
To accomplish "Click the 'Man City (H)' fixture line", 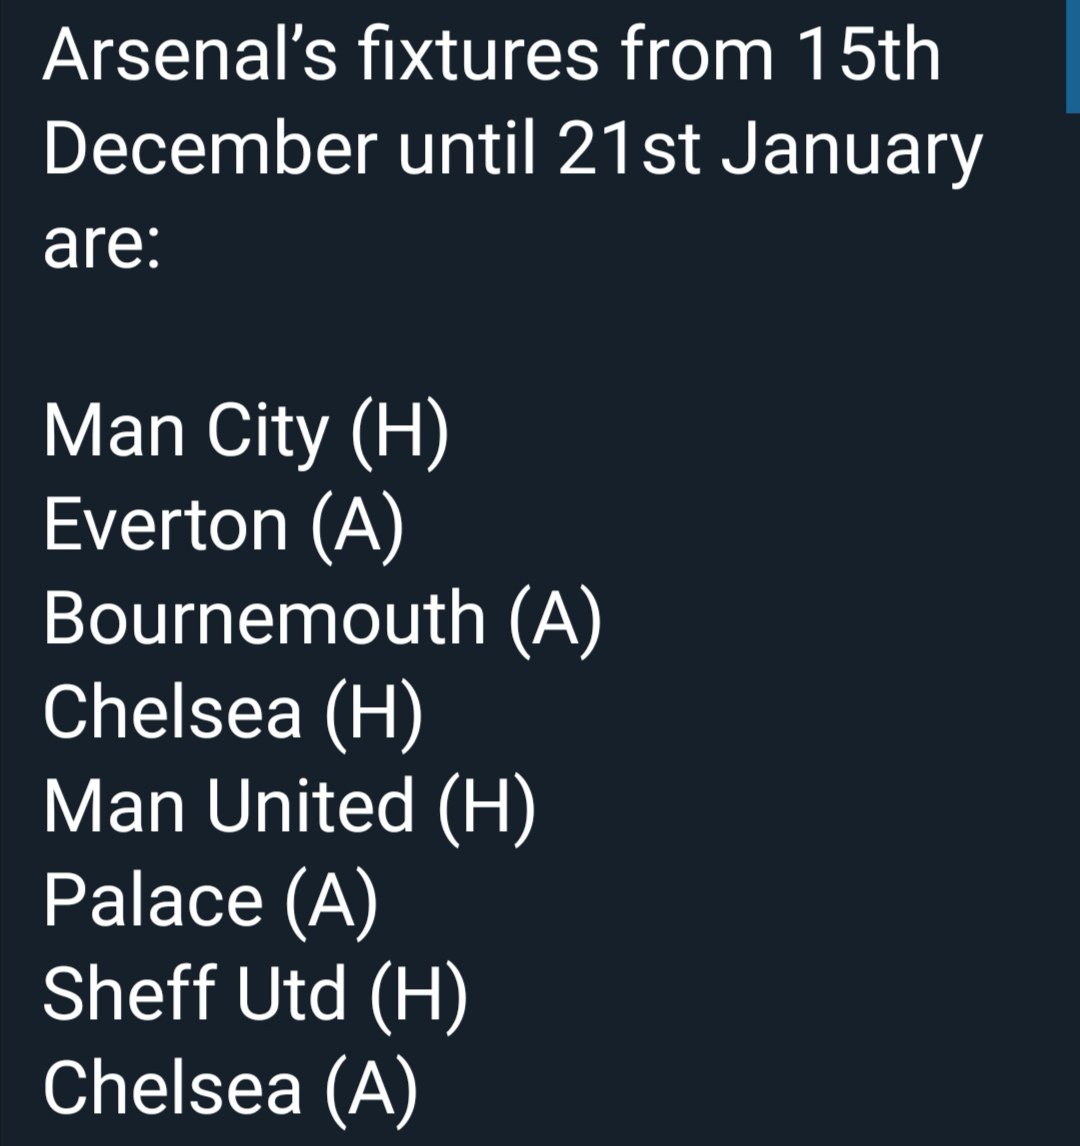I will 246,431.
